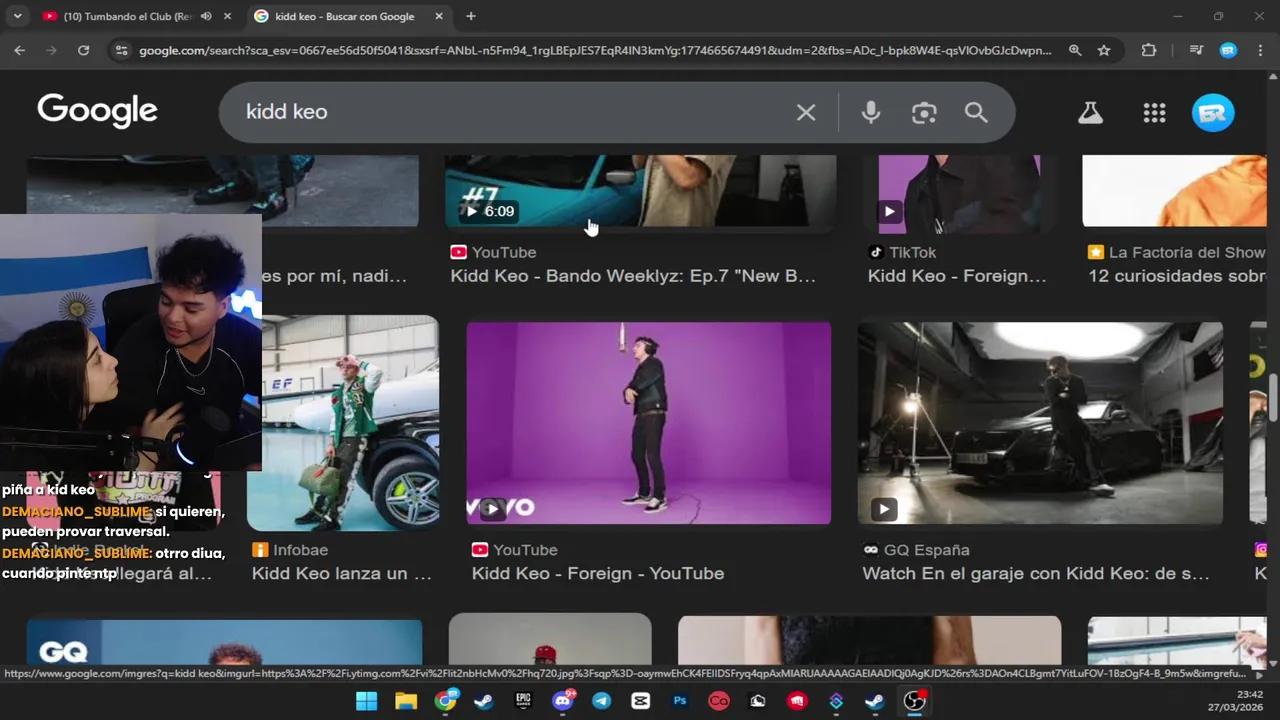Open site information icon in address bar
The height and width of the screenshot is (720, 1280).
point(121,50)
